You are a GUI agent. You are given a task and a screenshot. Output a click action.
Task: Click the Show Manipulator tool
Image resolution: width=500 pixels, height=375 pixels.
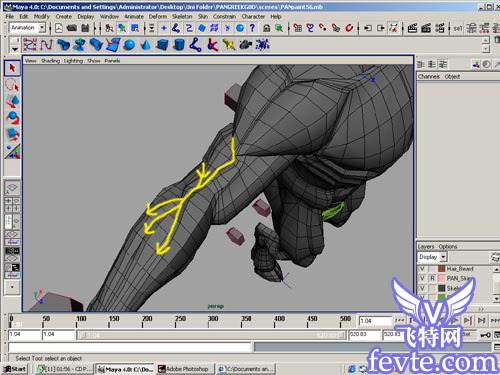click(12, 151)
